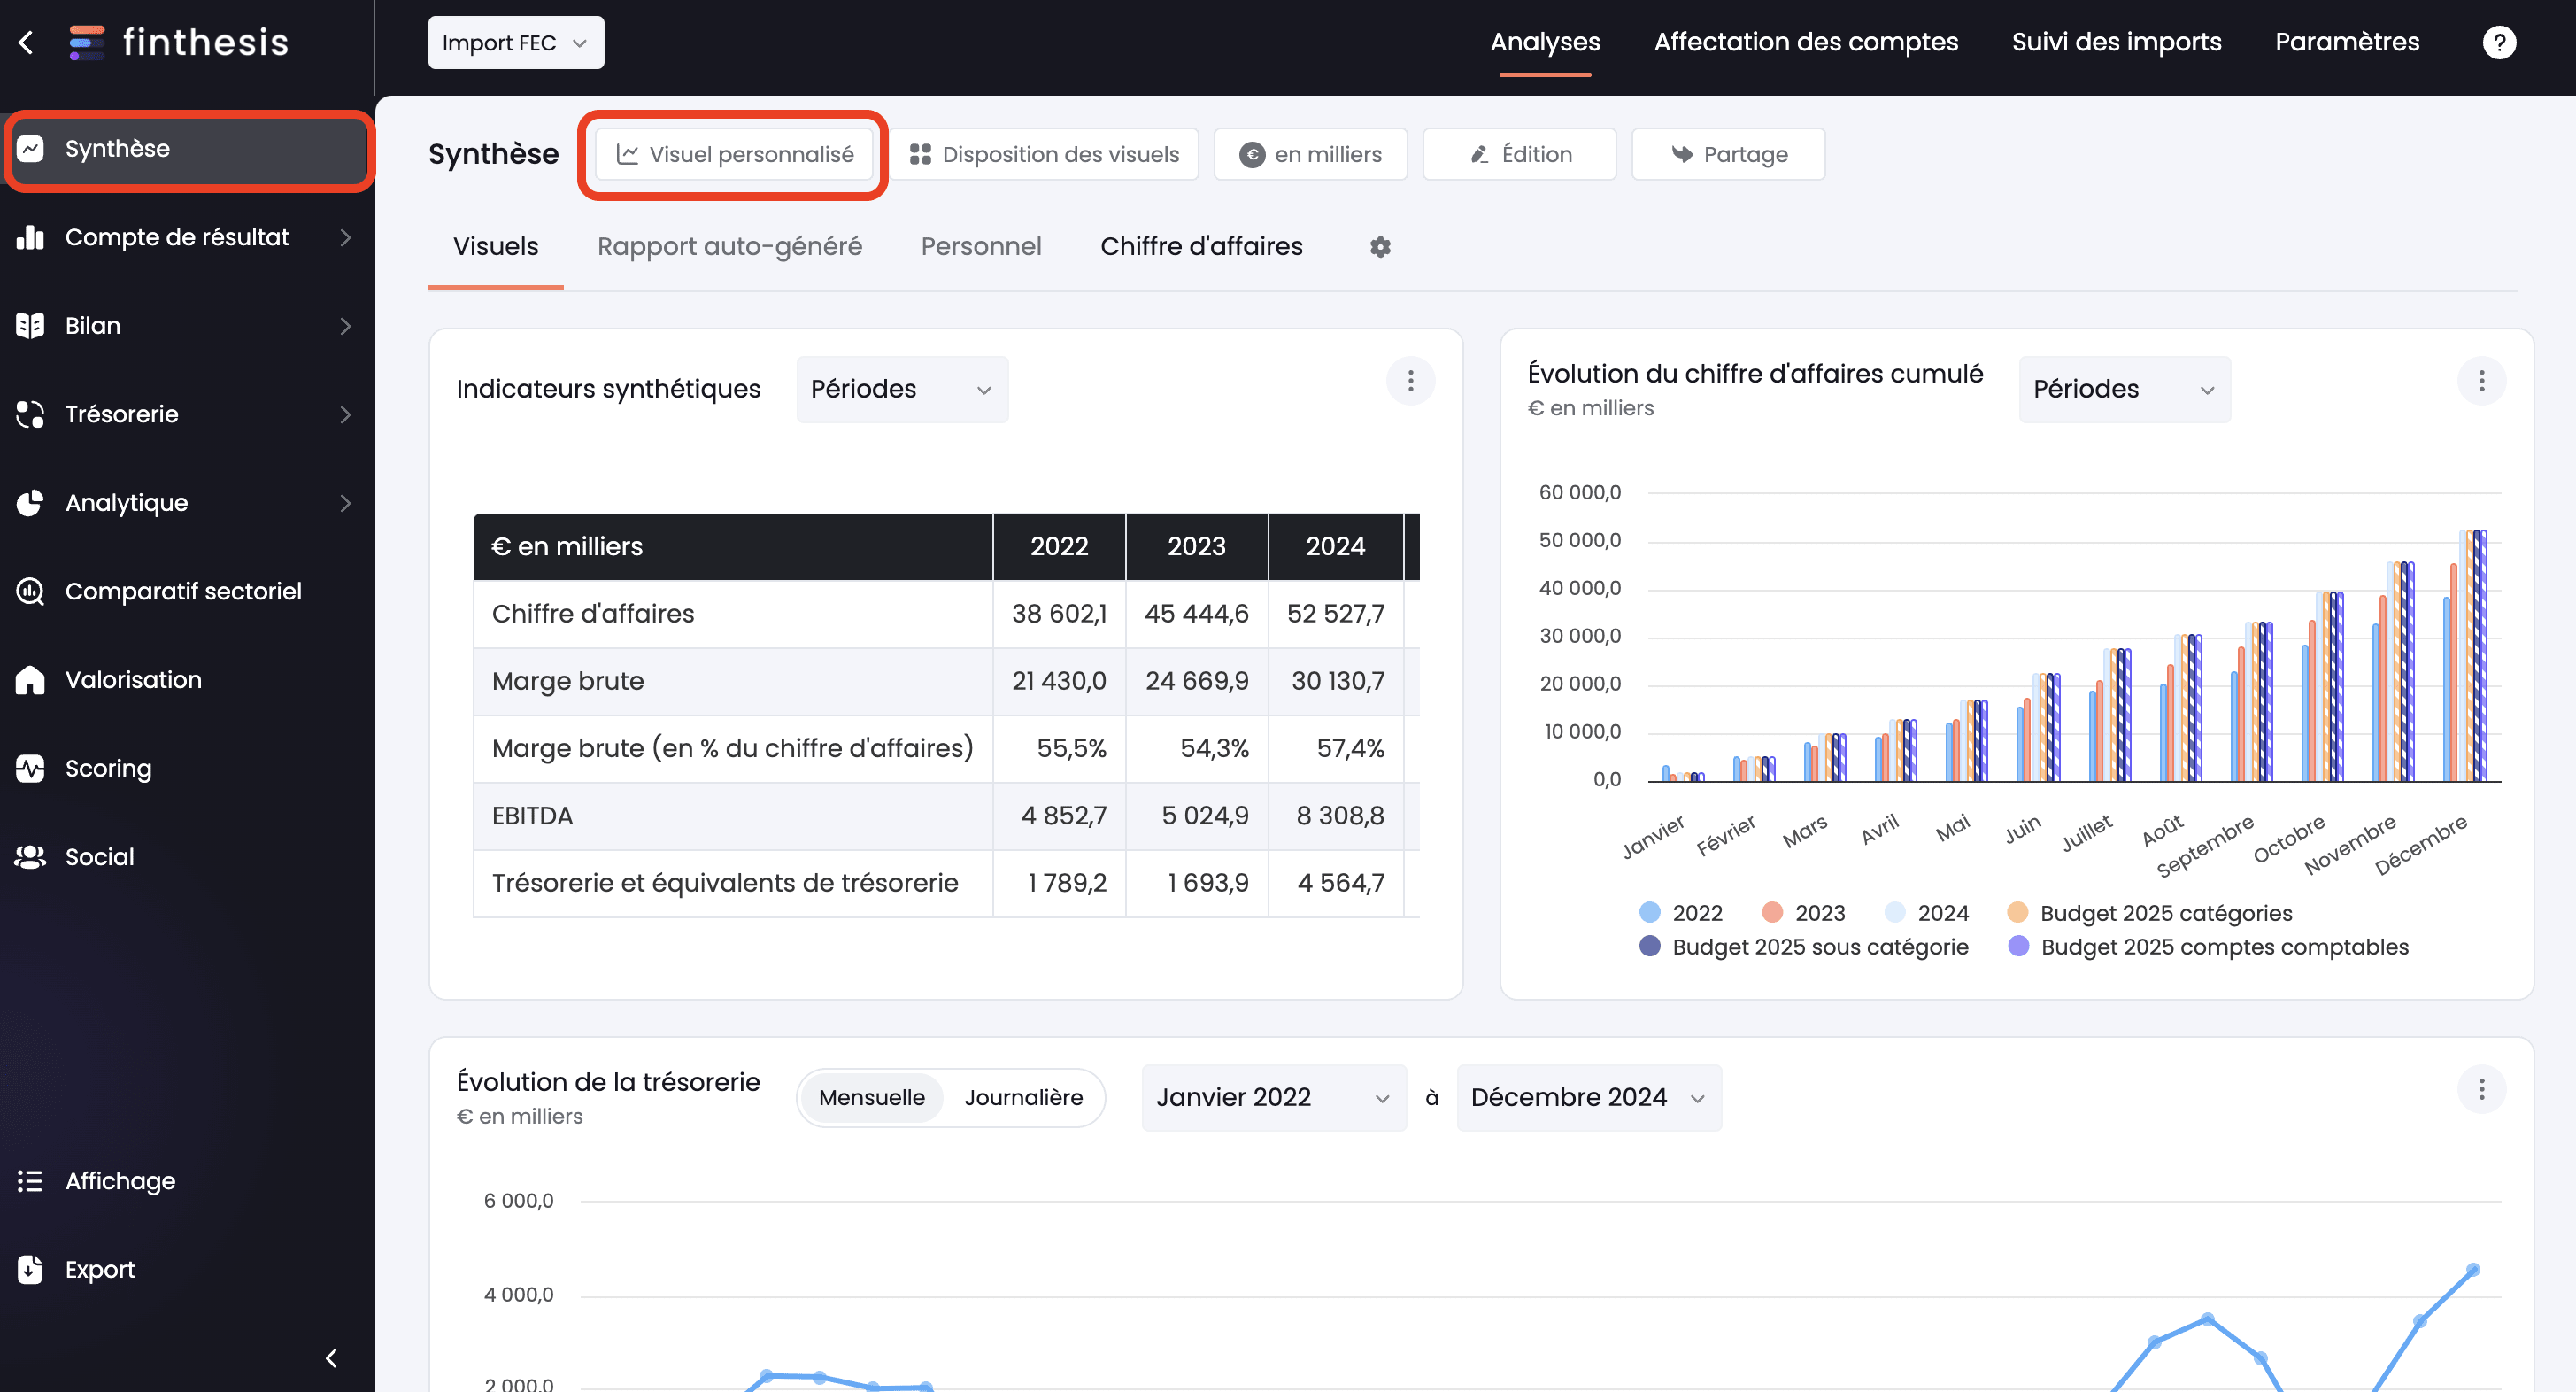
Task: Open the Janvier 2022 start date dropdown
Action: 1273,1097
